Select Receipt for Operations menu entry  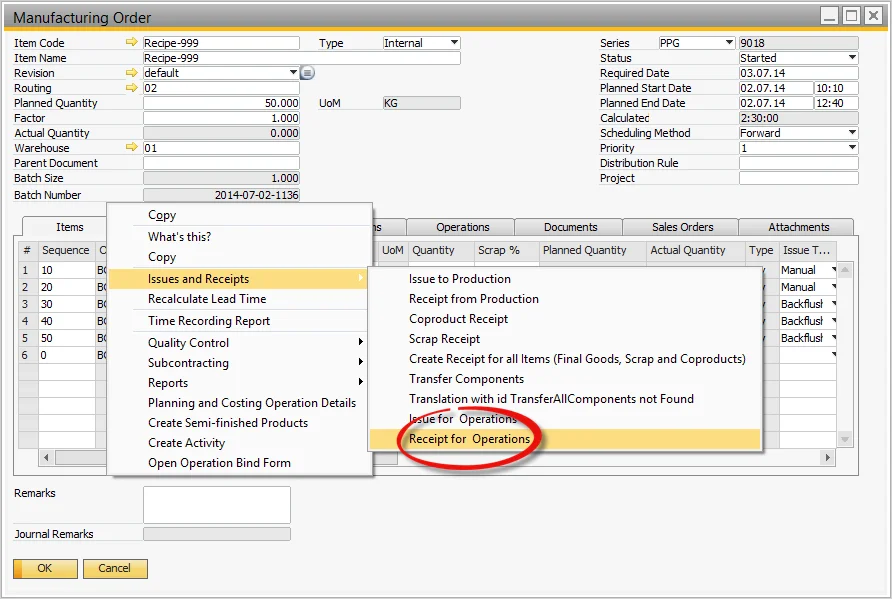point(469,439)
